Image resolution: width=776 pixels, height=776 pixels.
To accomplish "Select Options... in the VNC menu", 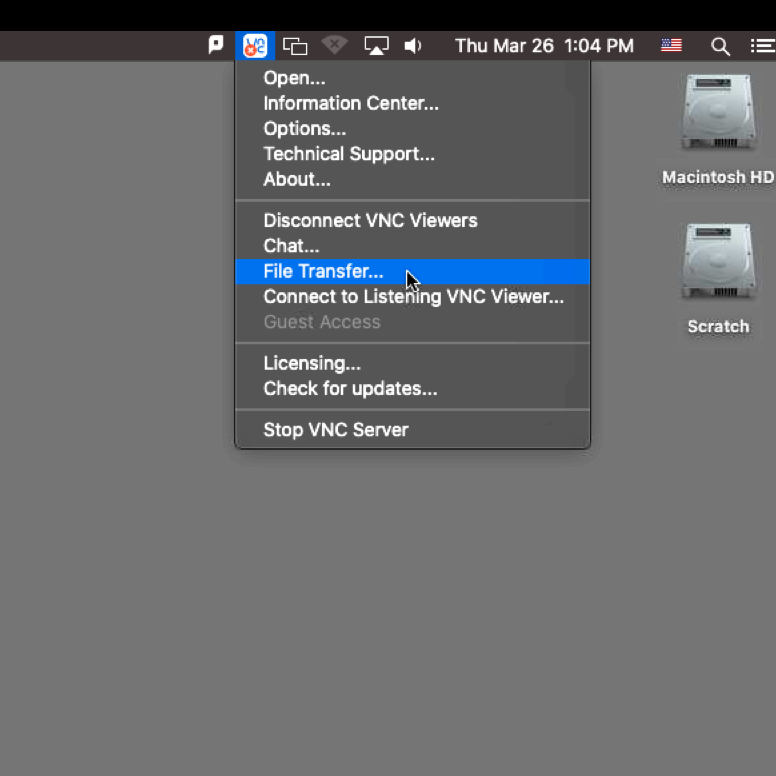I will [412, 129].
